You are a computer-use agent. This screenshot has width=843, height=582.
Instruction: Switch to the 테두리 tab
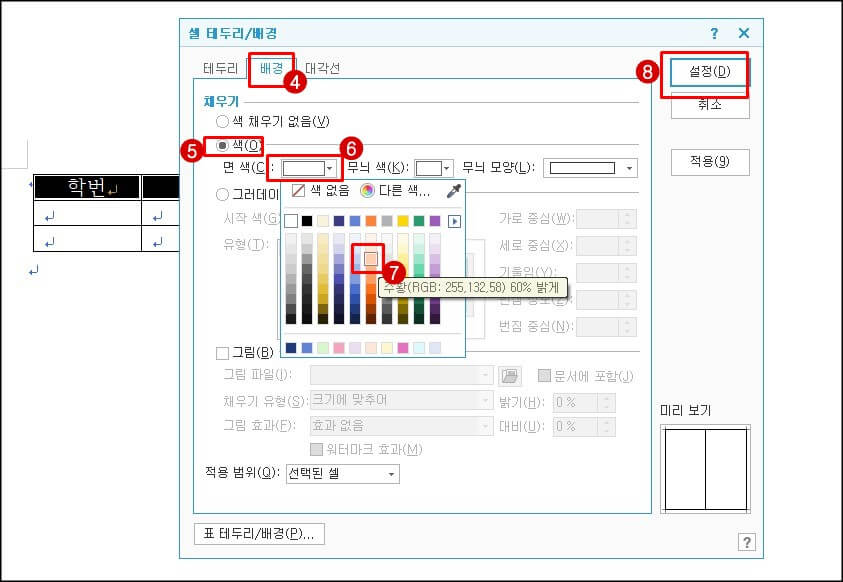click(x=220, y=68)
